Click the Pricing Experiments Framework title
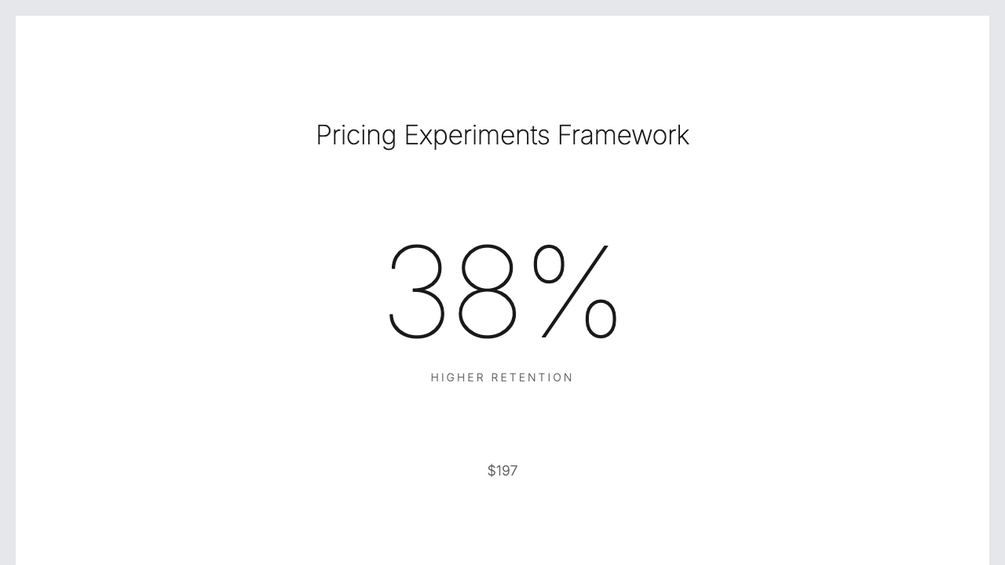This screenshot has height=565, width=1005. point(502,135)
